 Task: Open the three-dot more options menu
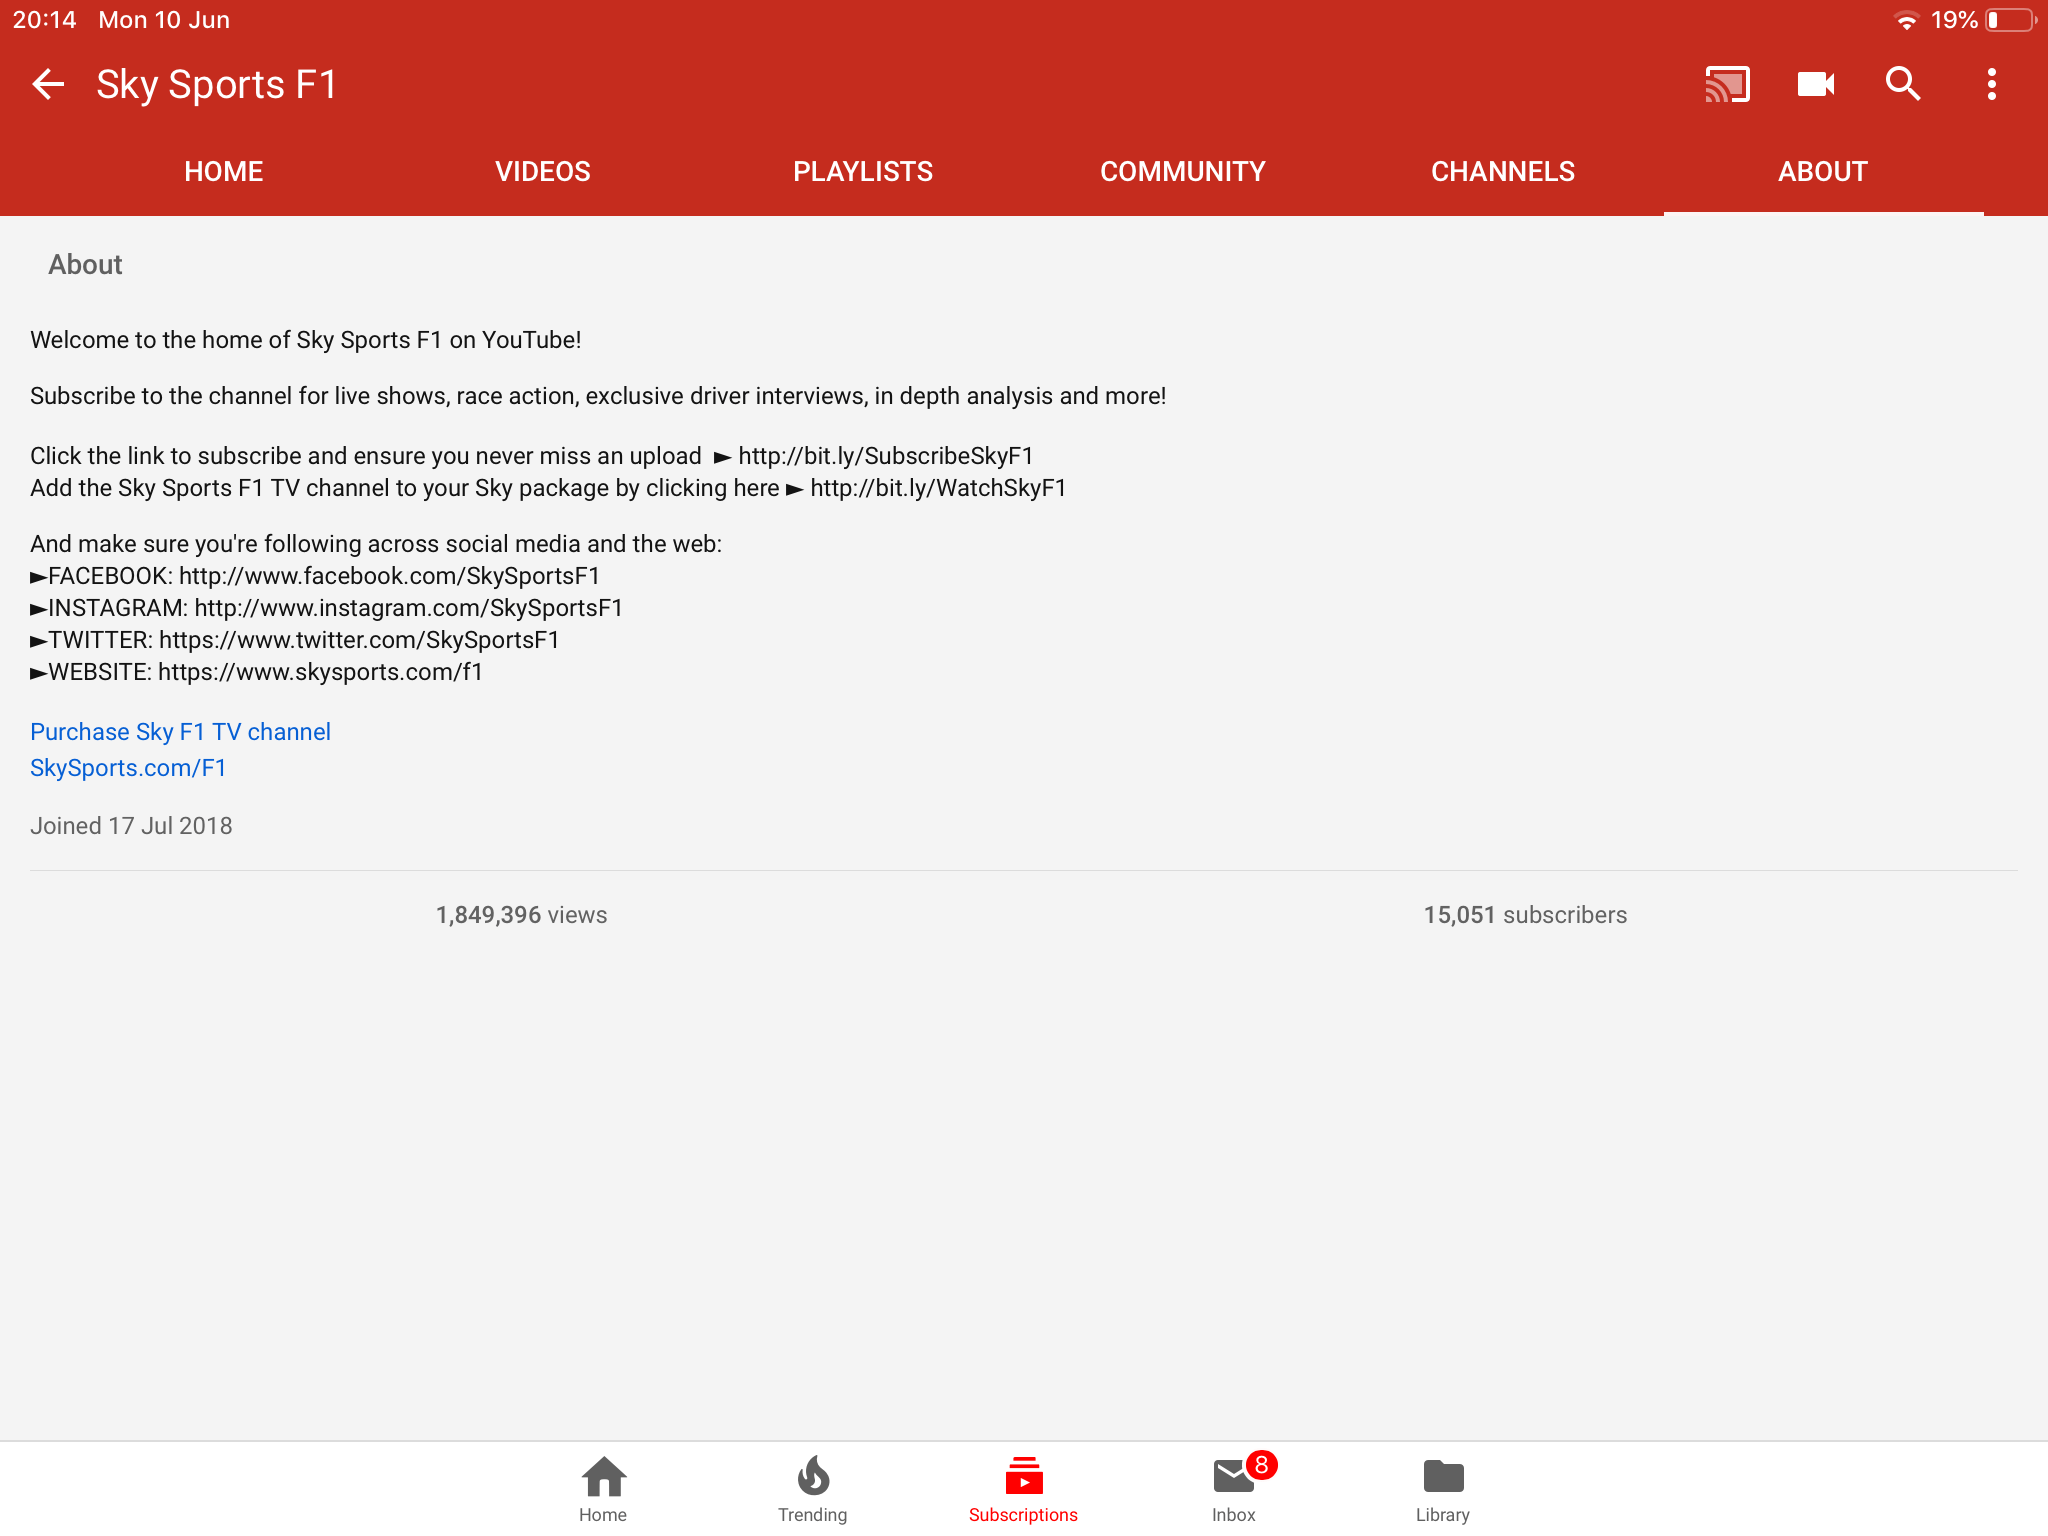point(1991,84)
